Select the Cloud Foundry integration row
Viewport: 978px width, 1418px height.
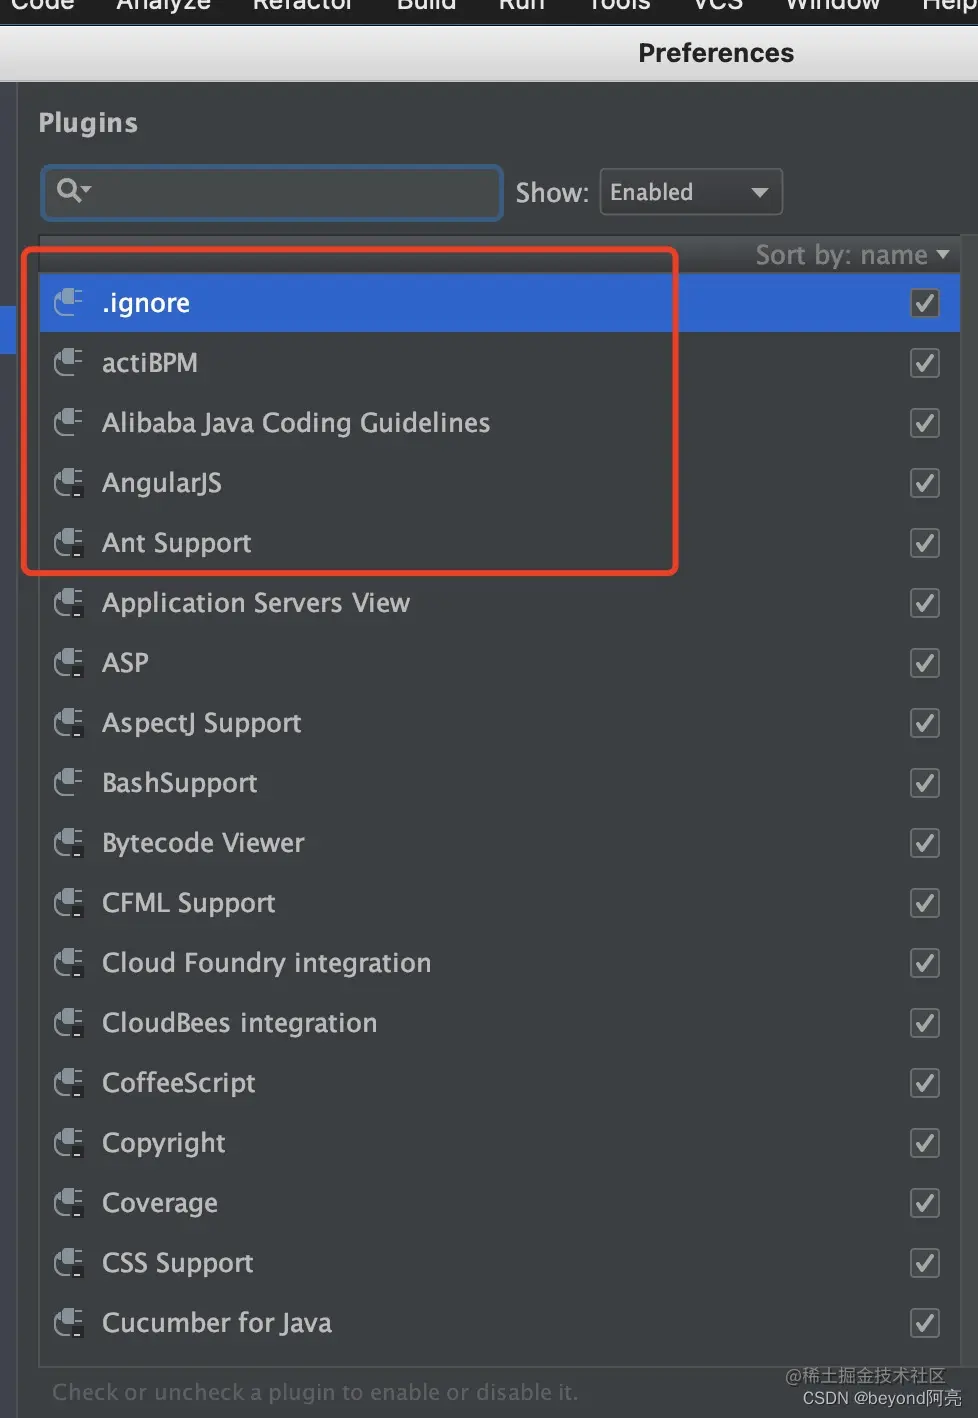(x=499, y=963)
